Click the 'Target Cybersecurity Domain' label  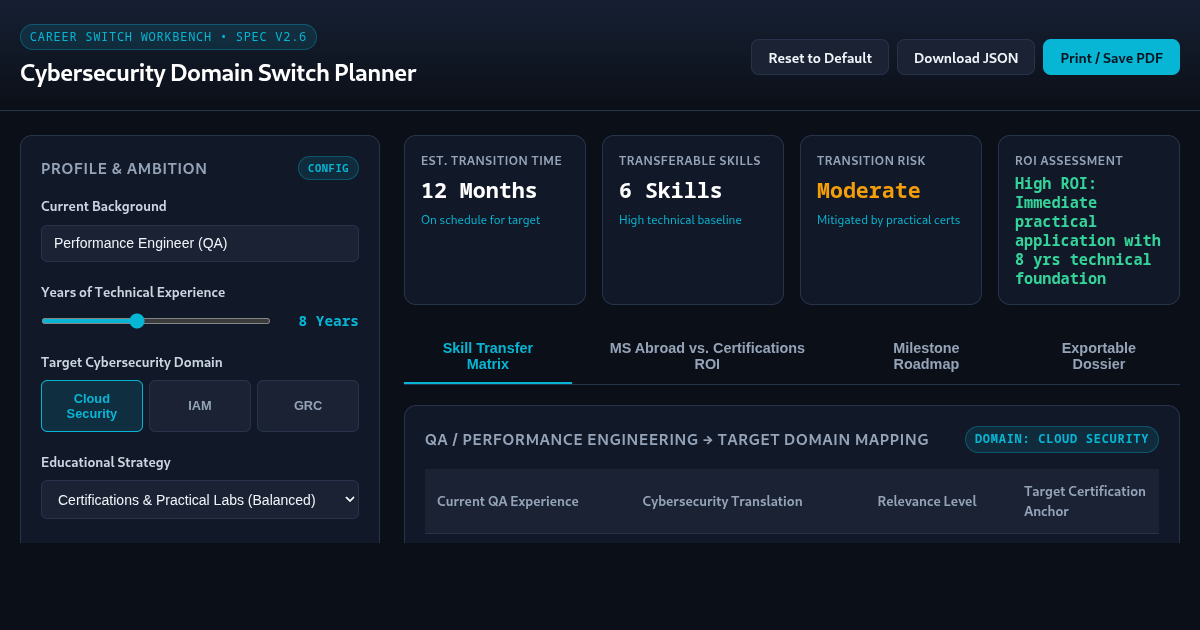[x=132, y=362]
